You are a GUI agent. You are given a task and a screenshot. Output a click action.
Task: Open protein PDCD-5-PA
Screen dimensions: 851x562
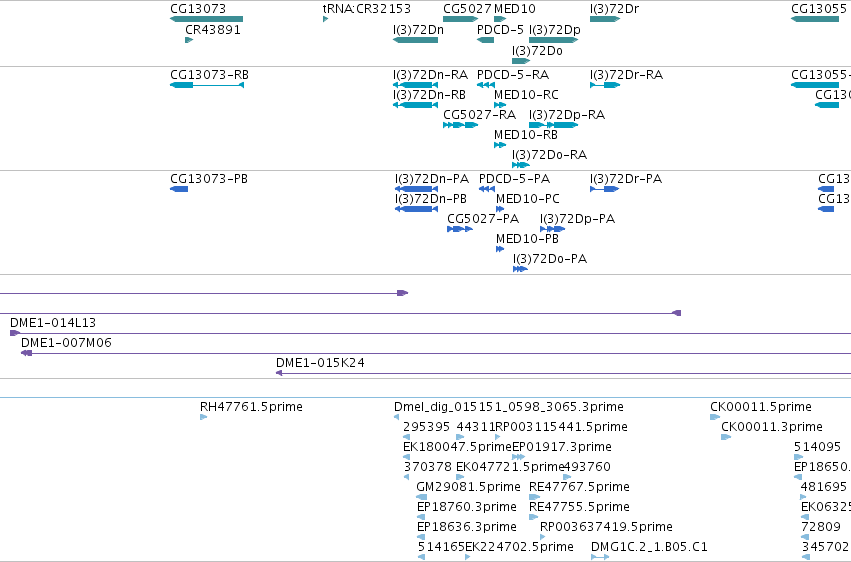coord(487,189)
